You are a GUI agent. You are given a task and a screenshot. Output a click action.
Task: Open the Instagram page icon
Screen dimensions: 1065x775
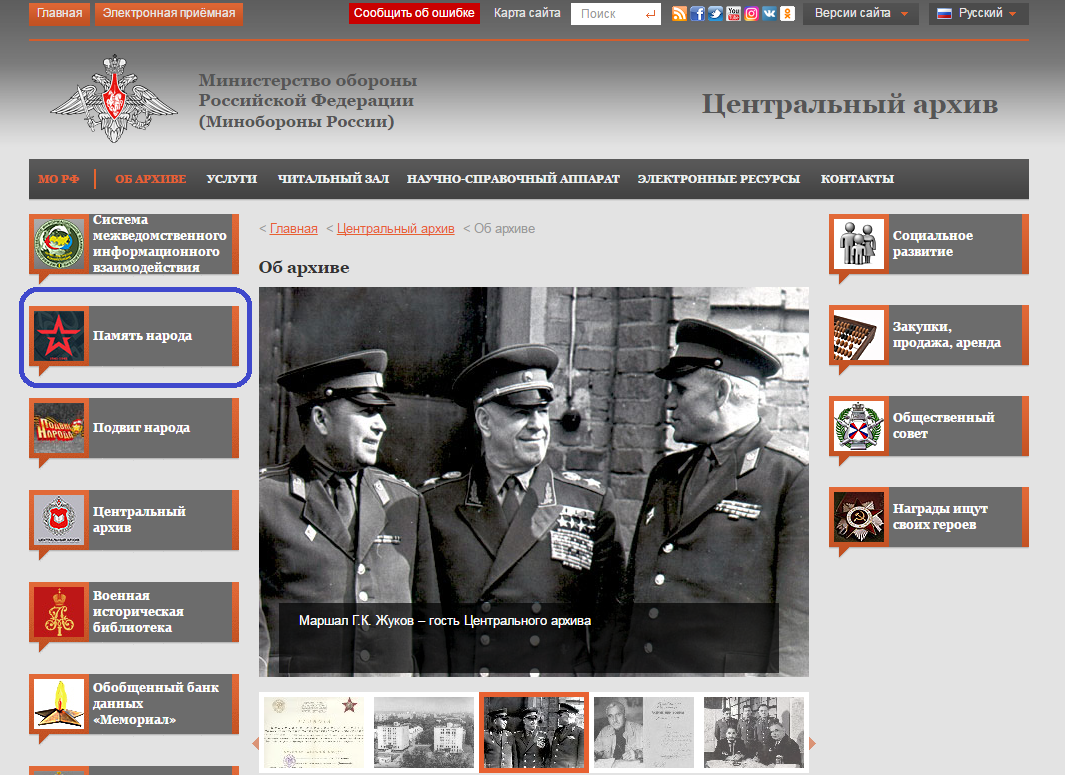pos(751,14)
